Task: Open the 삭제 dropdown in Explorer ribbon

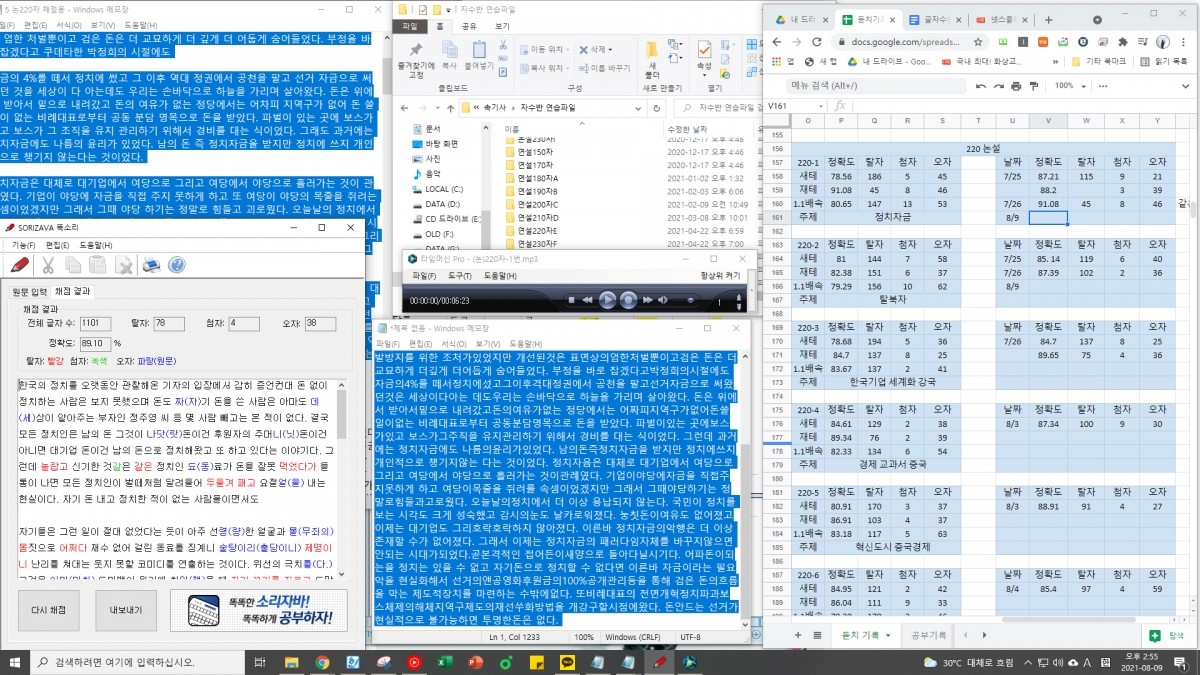Action: [x=598, y=49]
